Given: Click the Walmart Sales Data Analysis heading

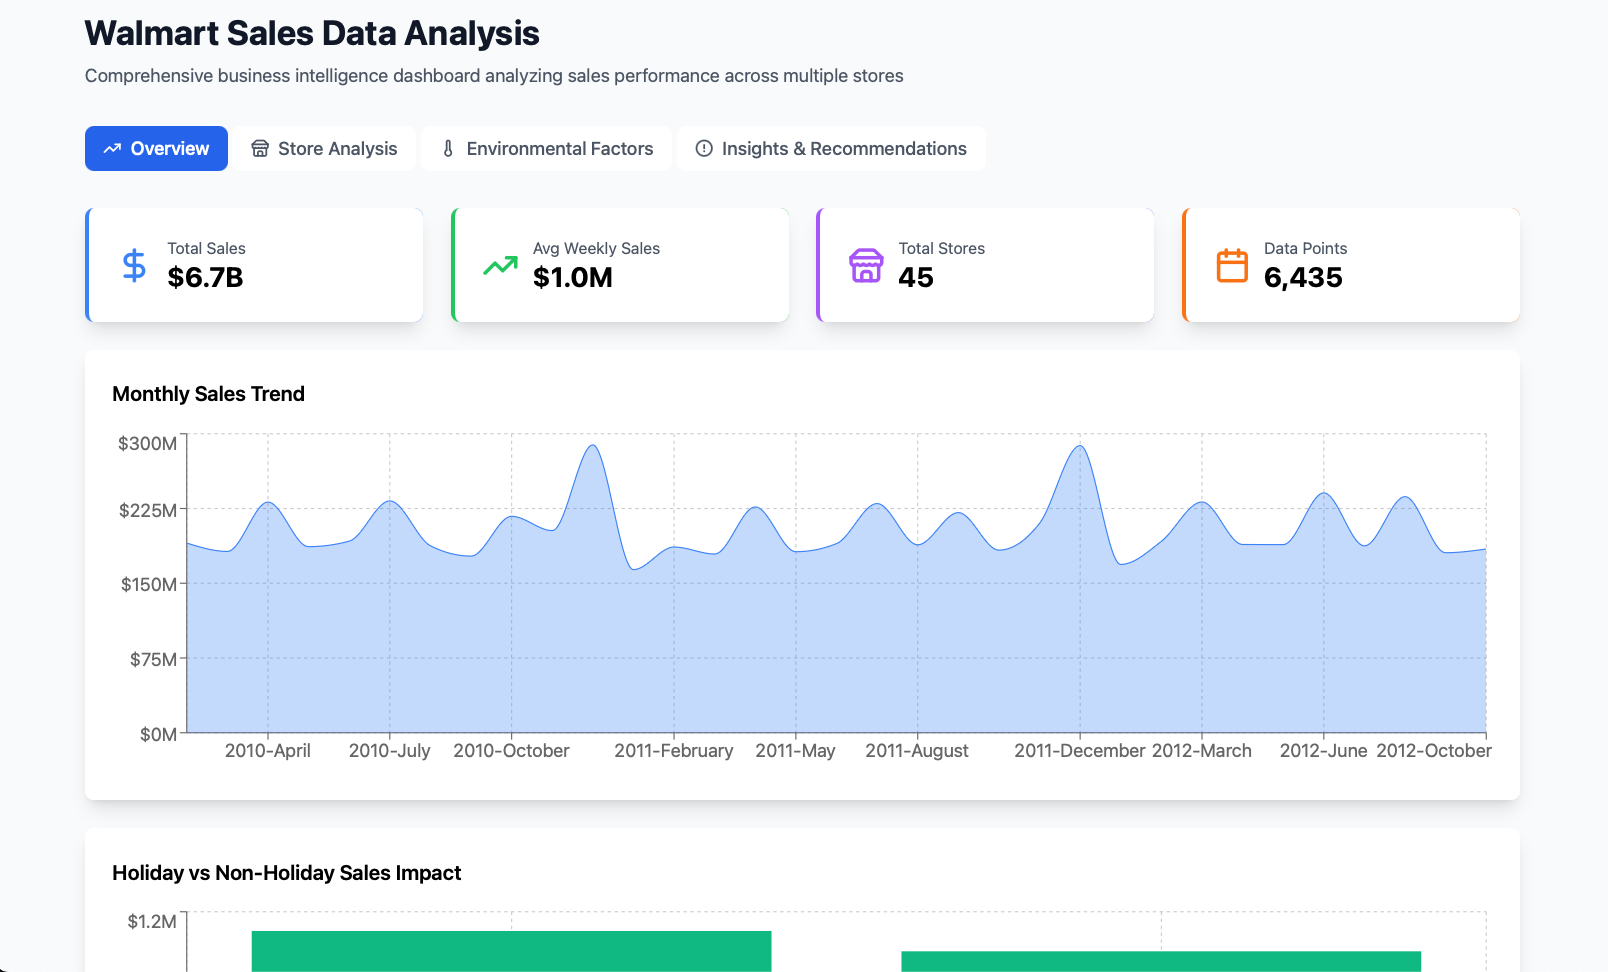Looking at the screenshot, I should [312, 33].
